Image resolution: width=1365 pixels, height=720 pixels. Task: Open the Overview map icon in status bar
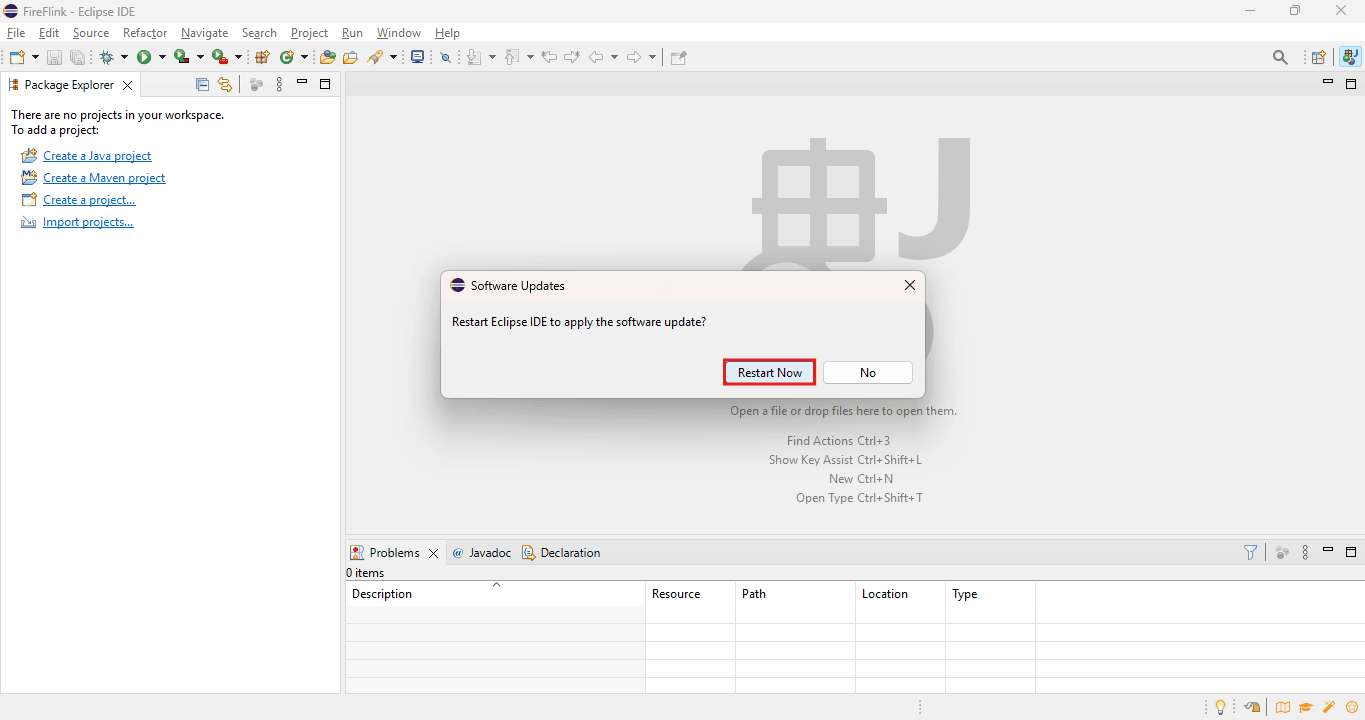tap(1283, 707)
